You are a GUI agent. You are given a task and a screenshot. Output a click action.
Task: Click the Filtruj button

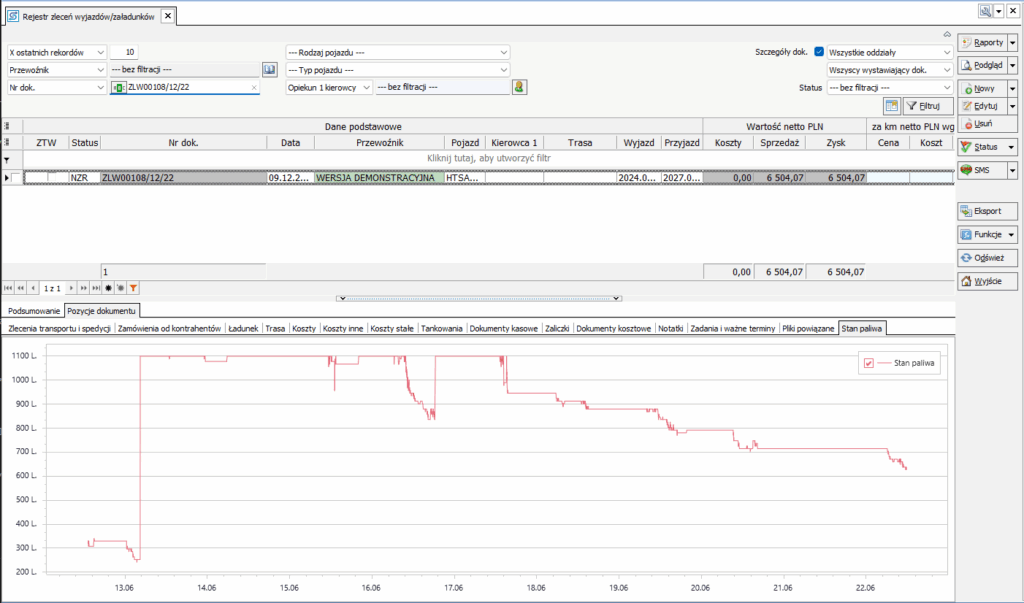(x=928, y=106)
